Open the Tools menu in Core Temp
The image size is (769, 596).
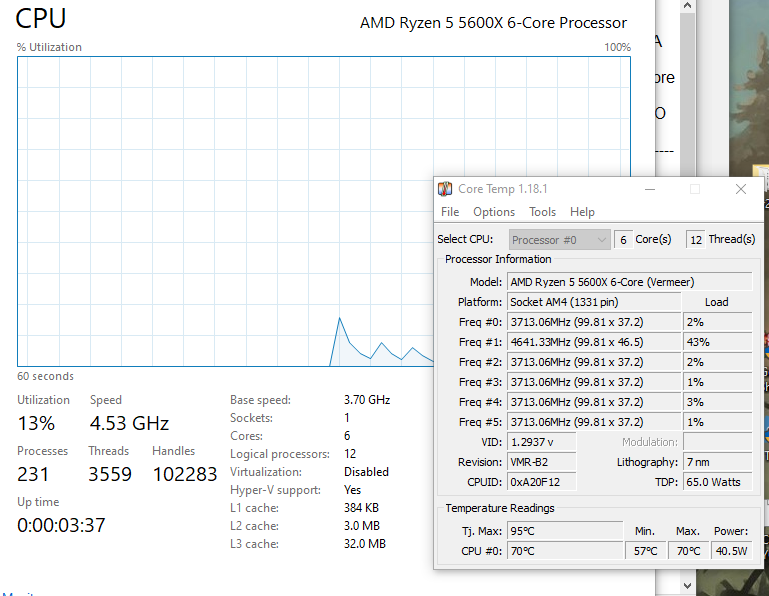point(542,212)
